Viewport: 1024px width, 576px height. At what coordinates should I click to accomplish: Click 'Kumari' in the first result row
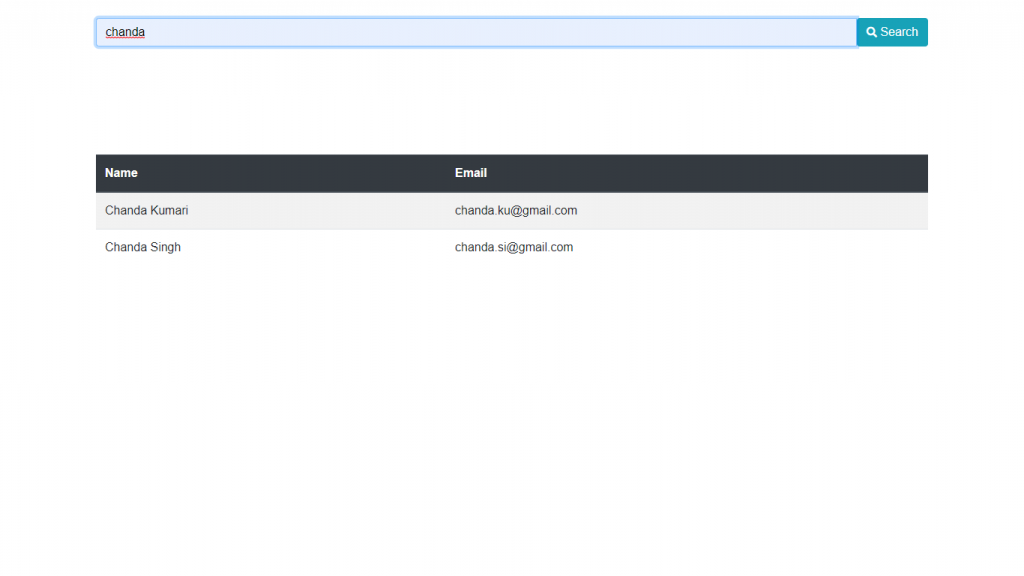click(168, 211)
